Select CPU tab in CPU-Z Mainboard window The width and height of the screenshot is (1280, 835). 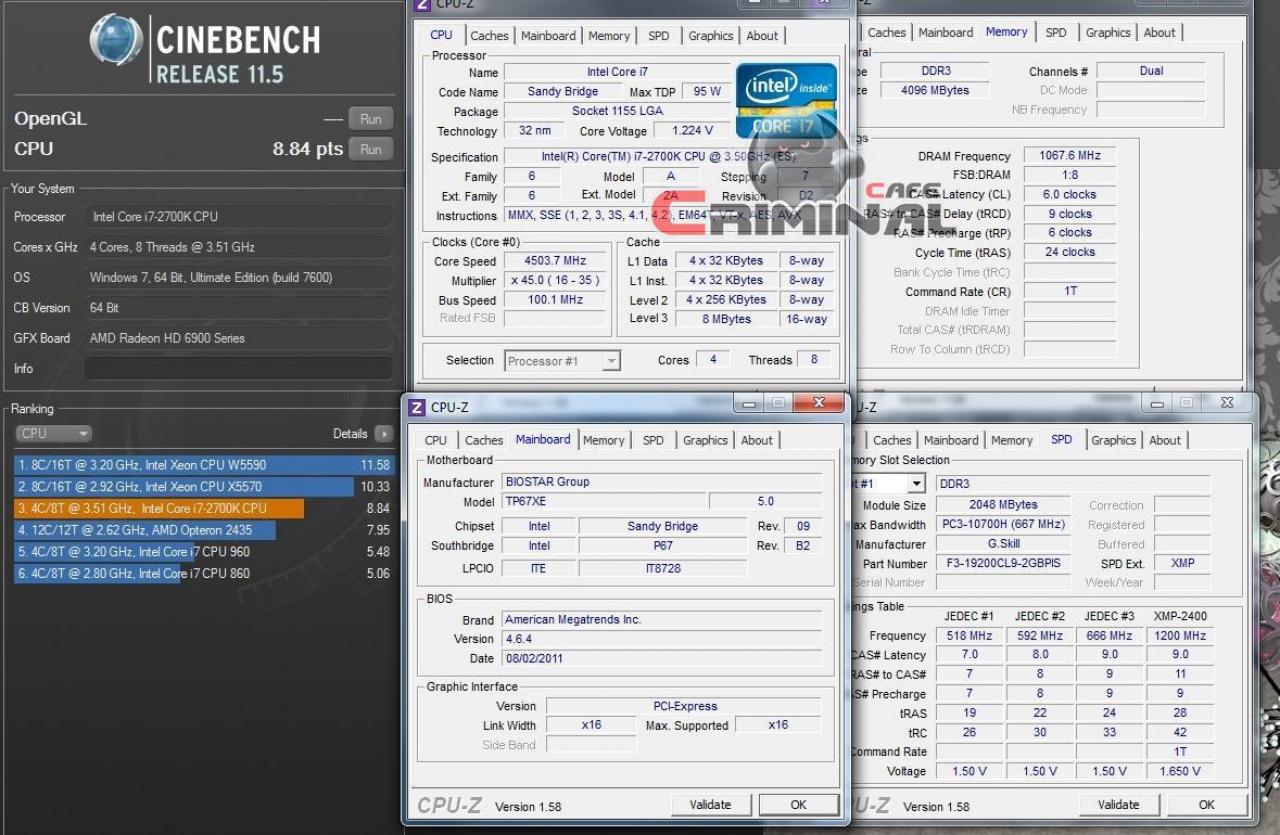click(436, 440)
